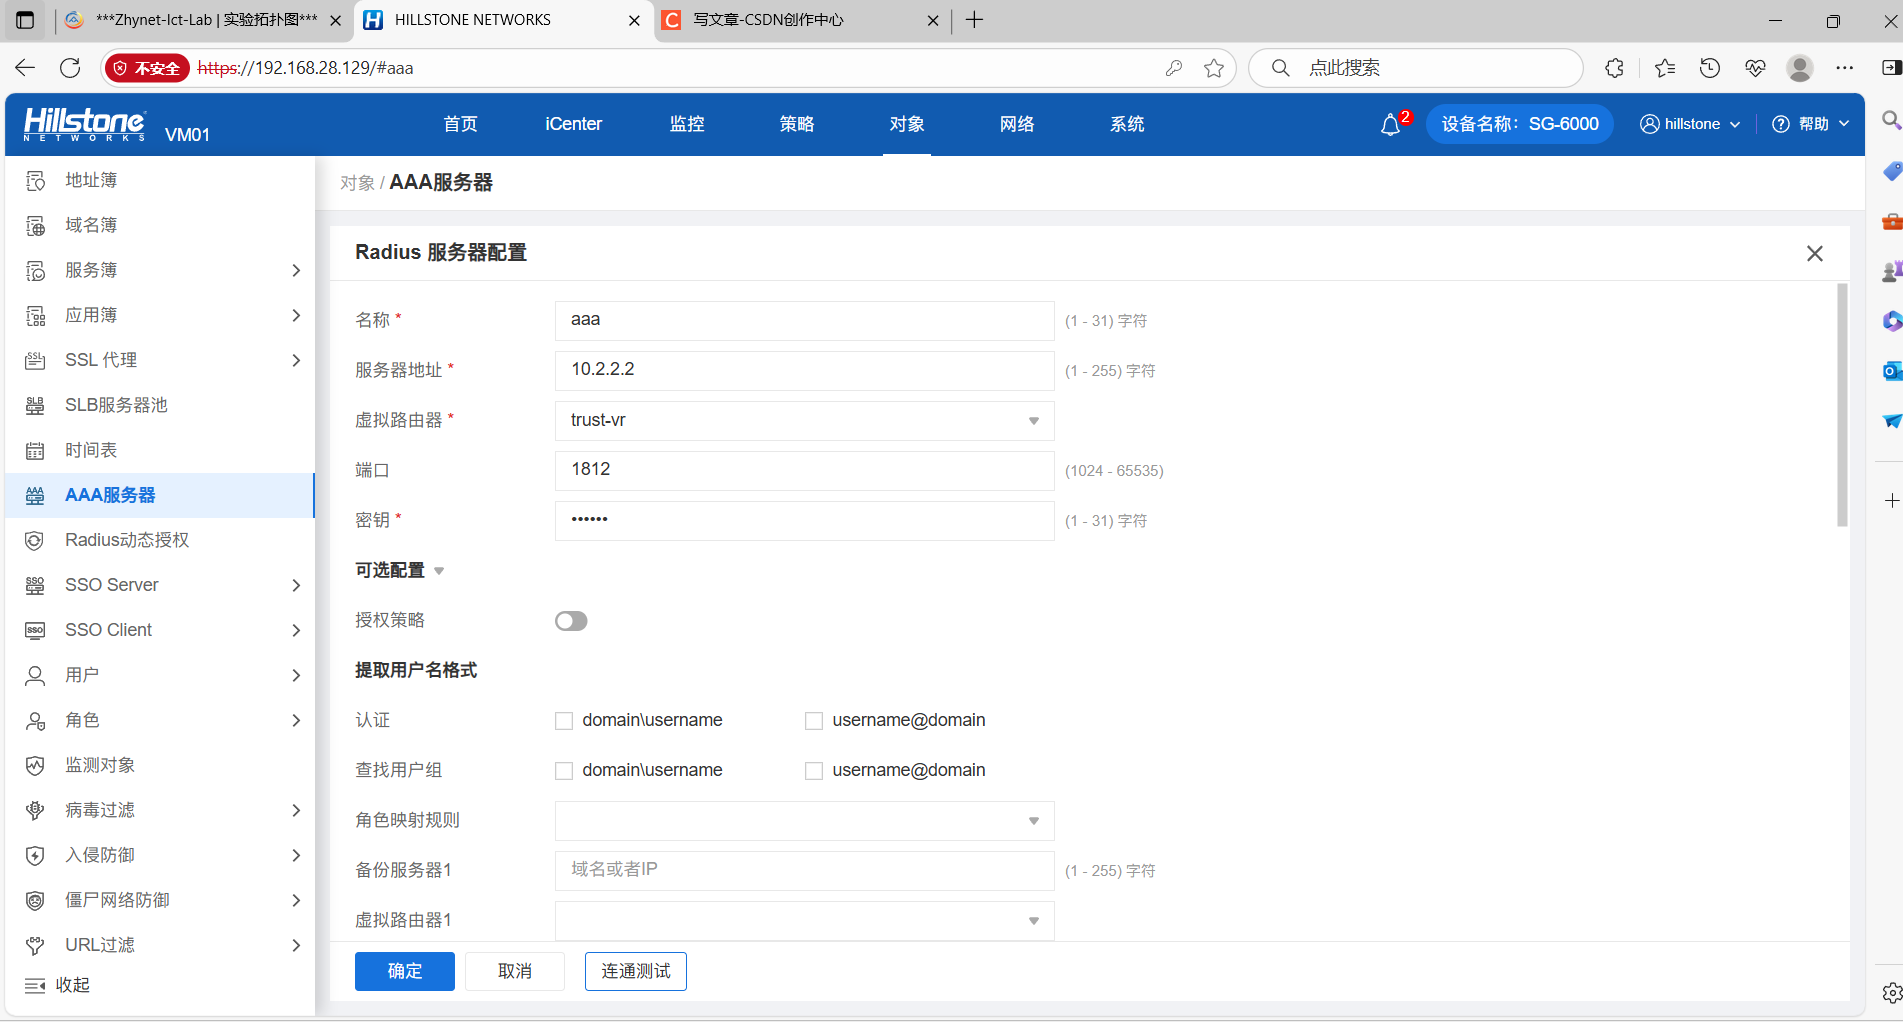
Task: Click the 用户 person icon
Action: tap(35, 676)
